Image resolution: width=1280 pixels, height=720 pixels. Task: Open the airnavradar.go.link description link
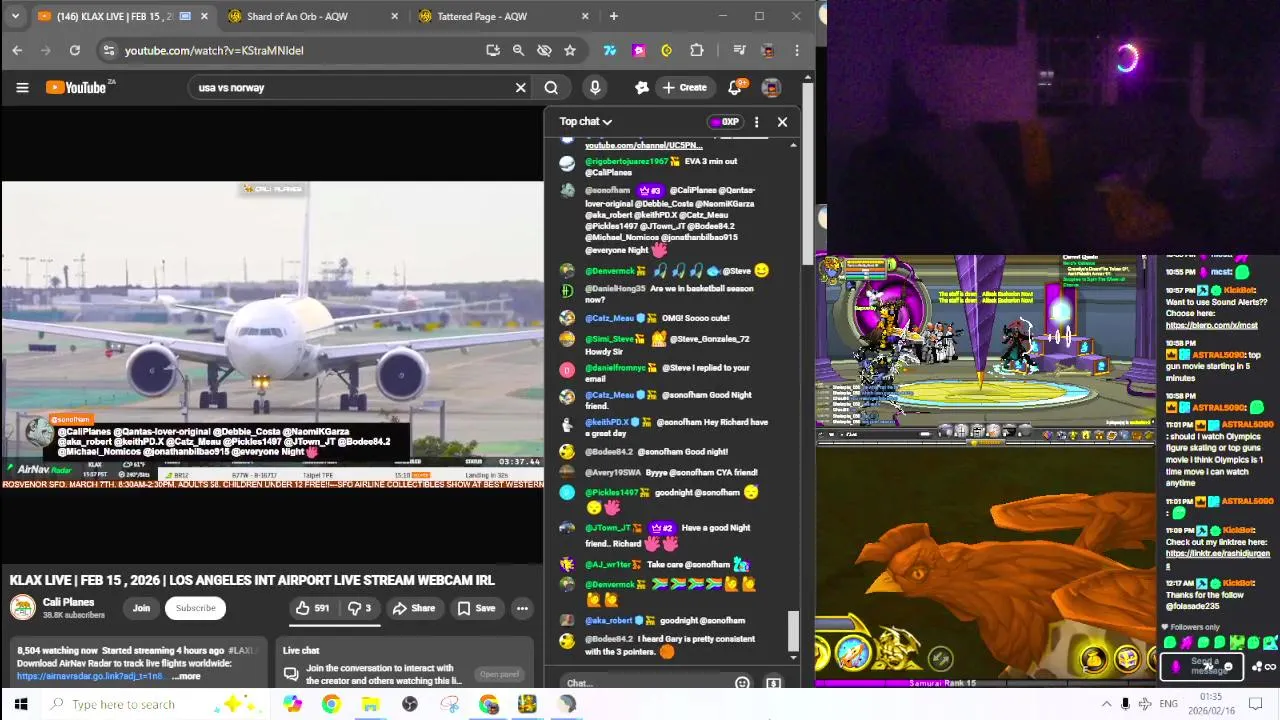[90, 677]
